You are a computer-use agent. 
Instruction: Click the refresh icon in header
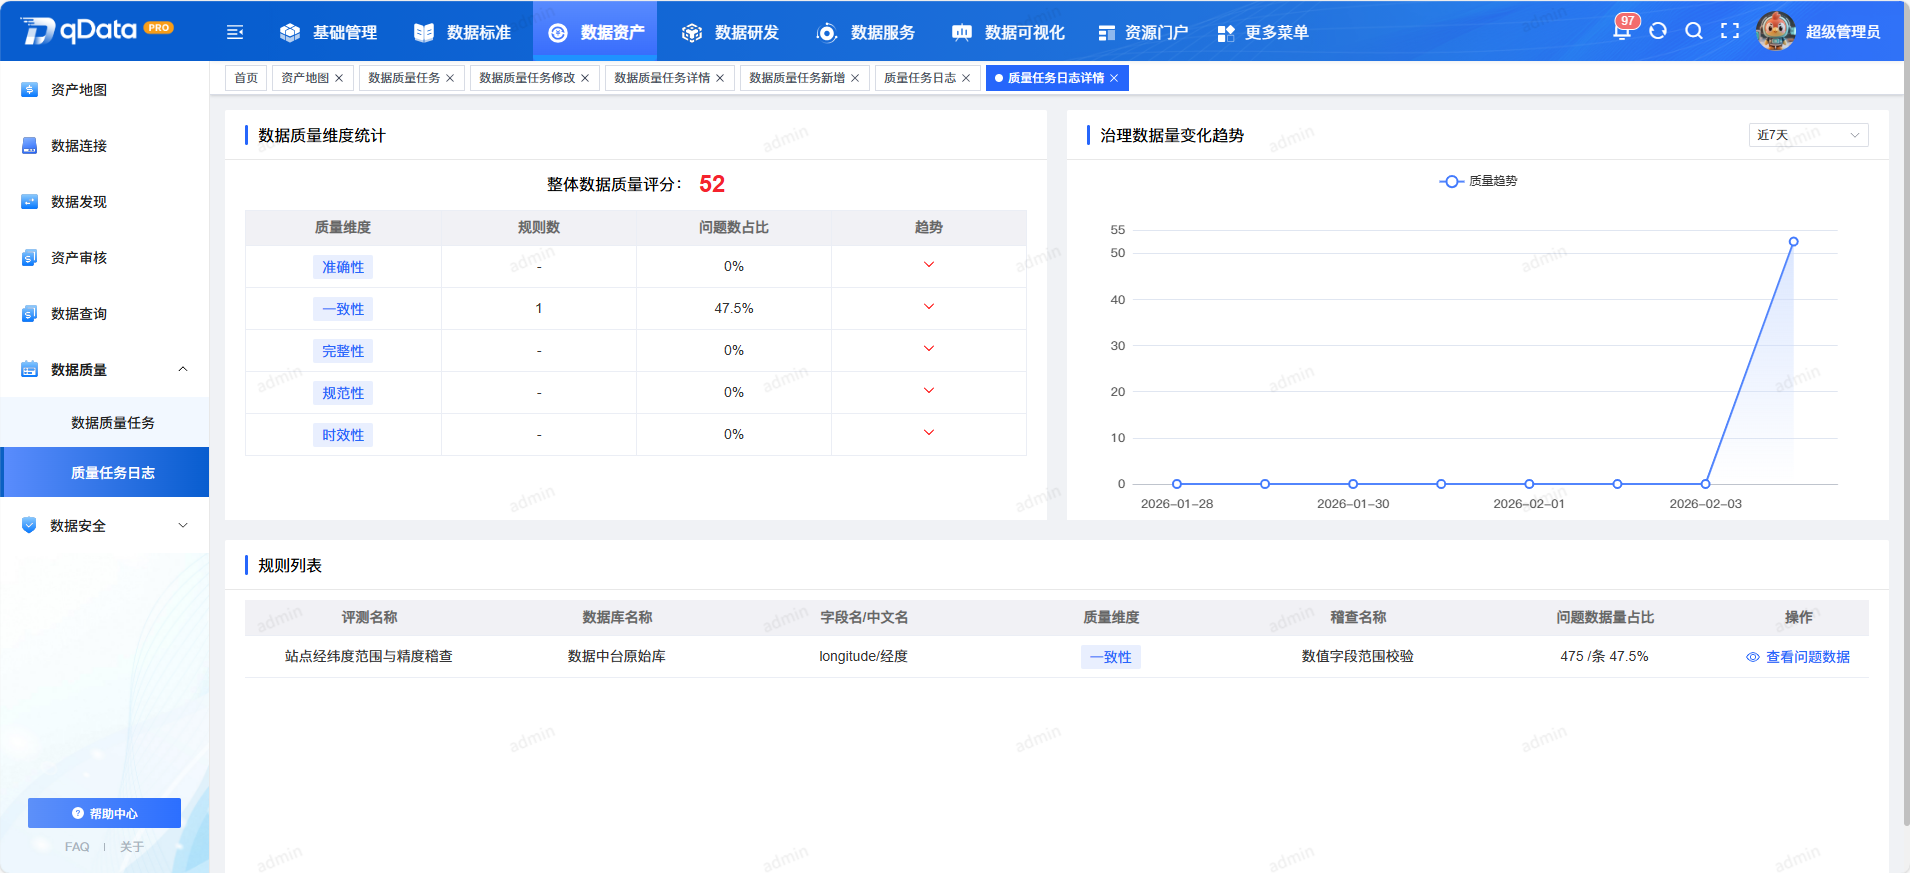[x=1658, y=31]
